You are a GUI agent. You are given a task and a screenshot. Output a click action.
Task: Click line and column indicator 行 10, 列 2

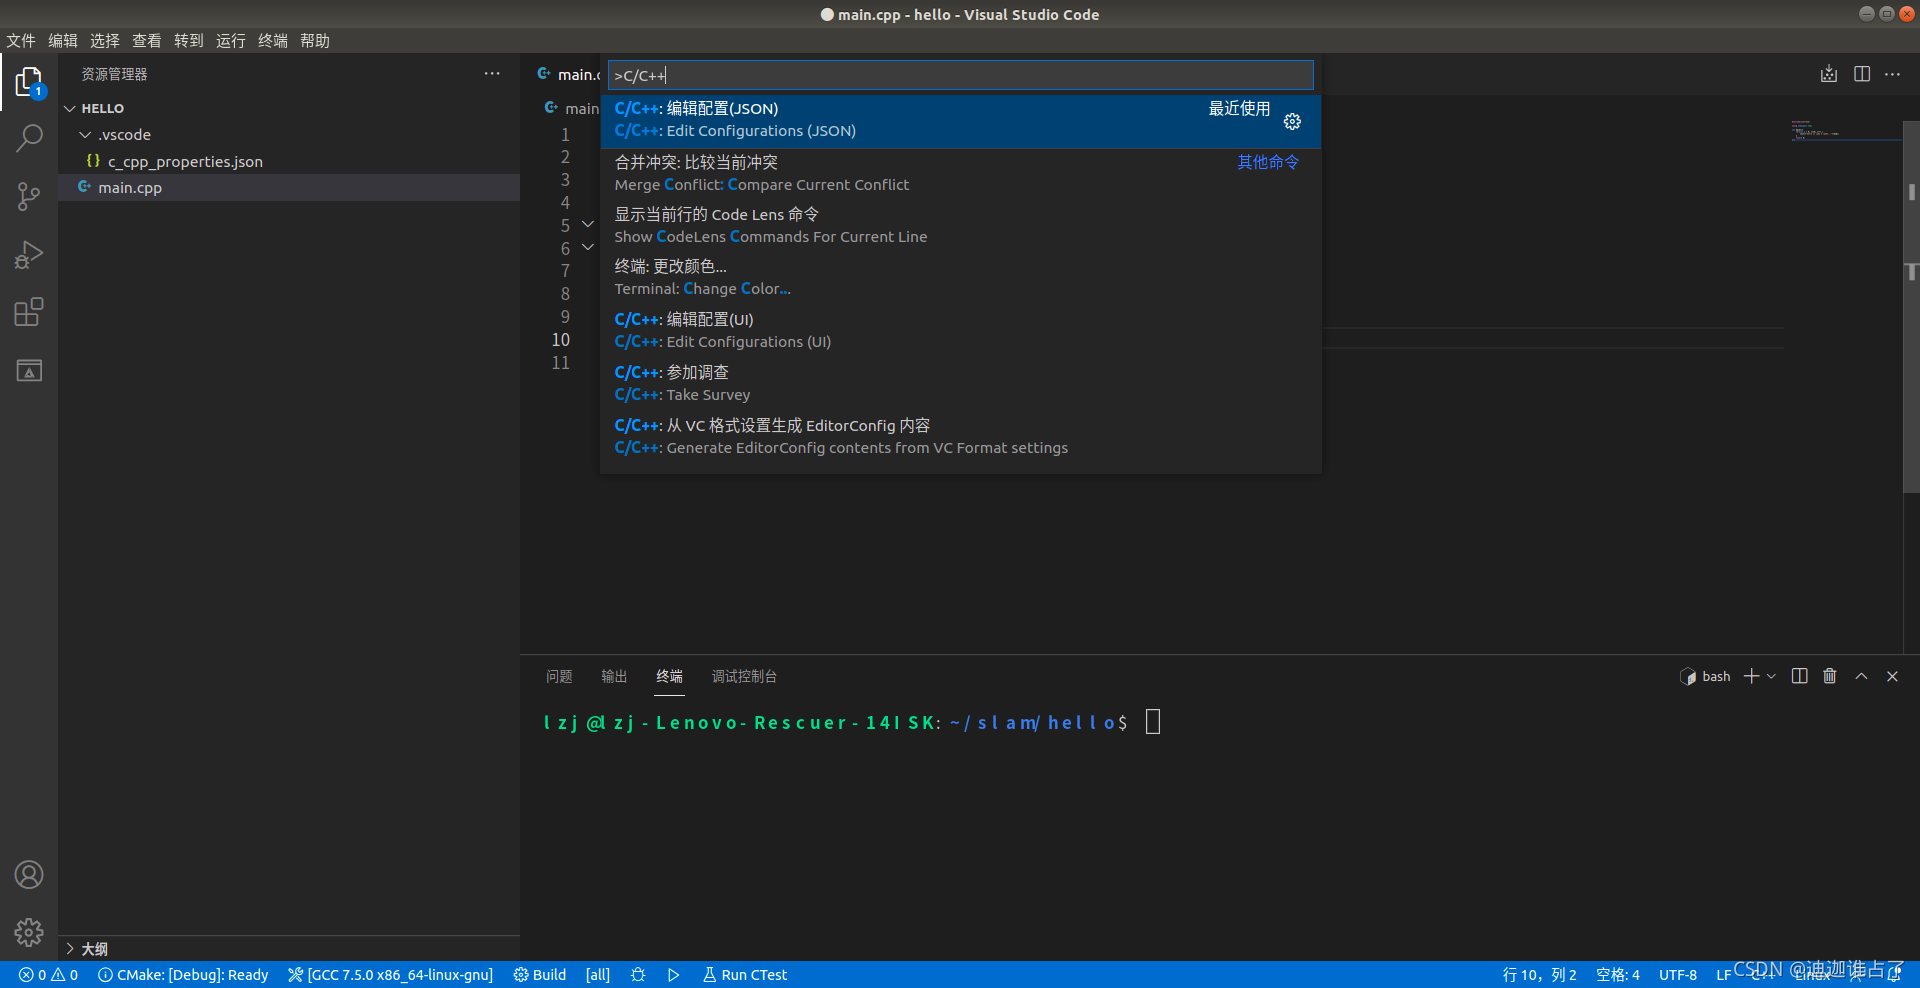[1539, 975]
